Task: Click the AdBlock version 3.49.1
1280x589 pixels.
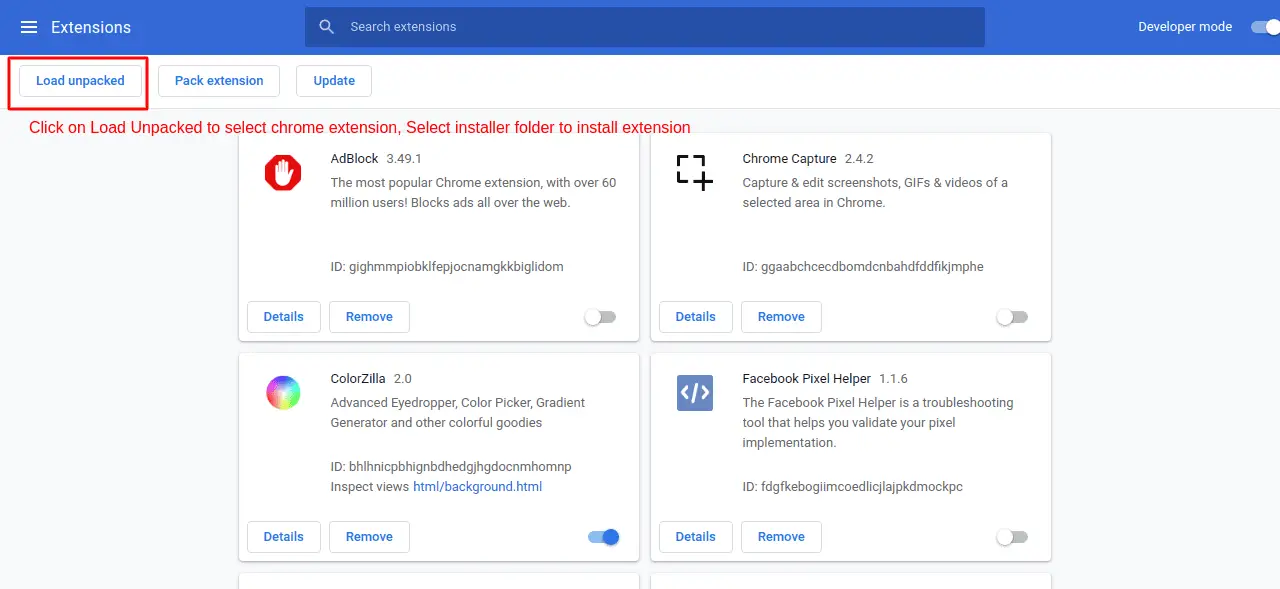Action: point(404,159)
